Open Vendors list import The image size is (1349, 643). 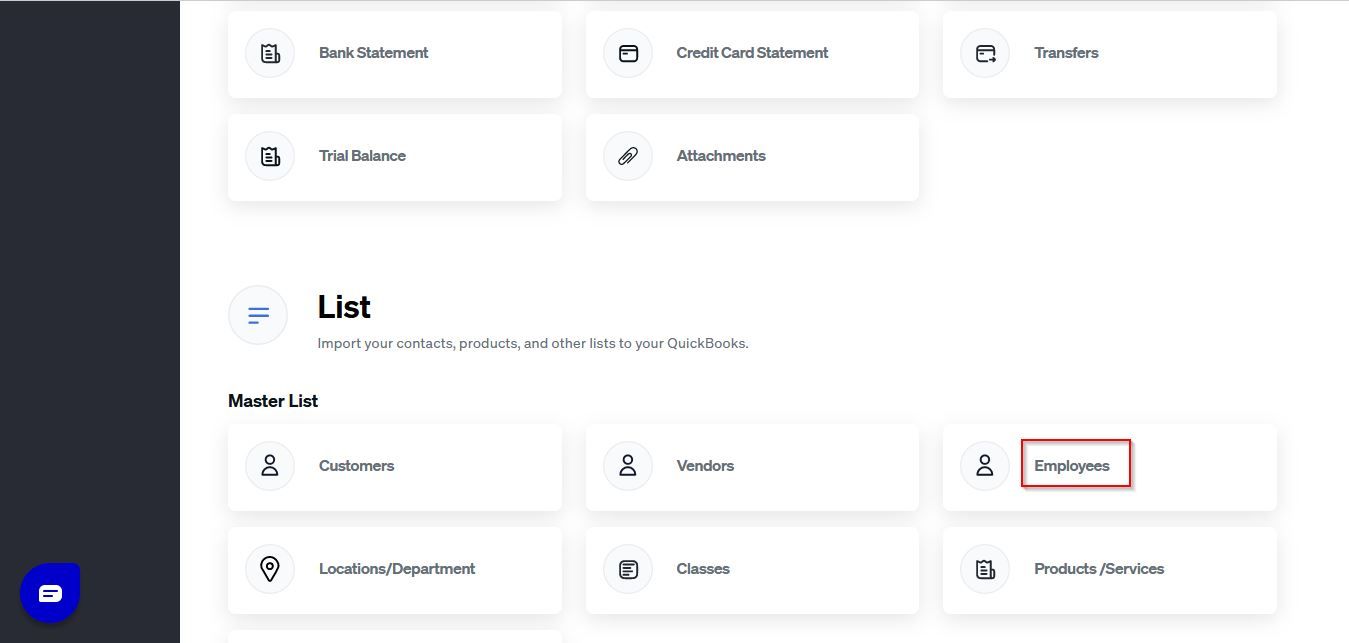(752, 467)
